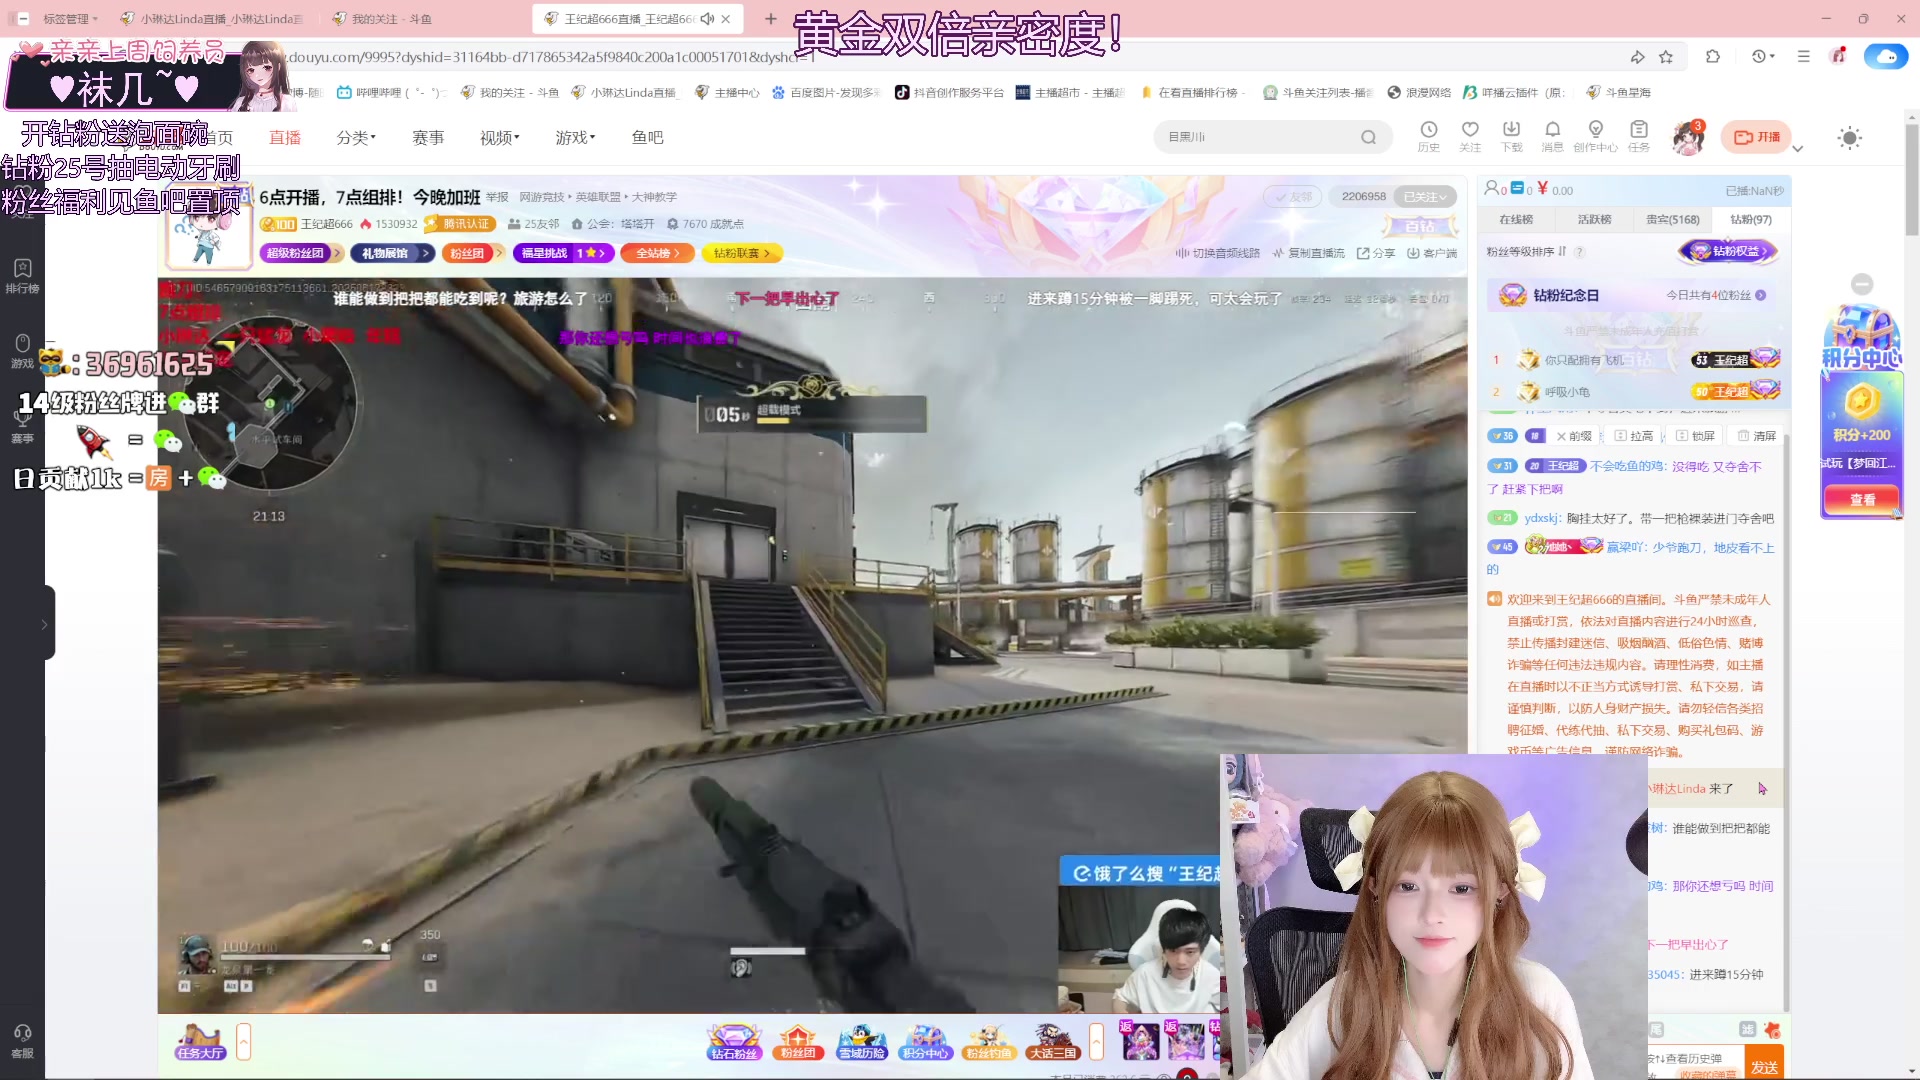Open the 任务大厅 icon below the player
Screen dimensions: 1920x1080
pyautogui.click(x=200, y=1041)
